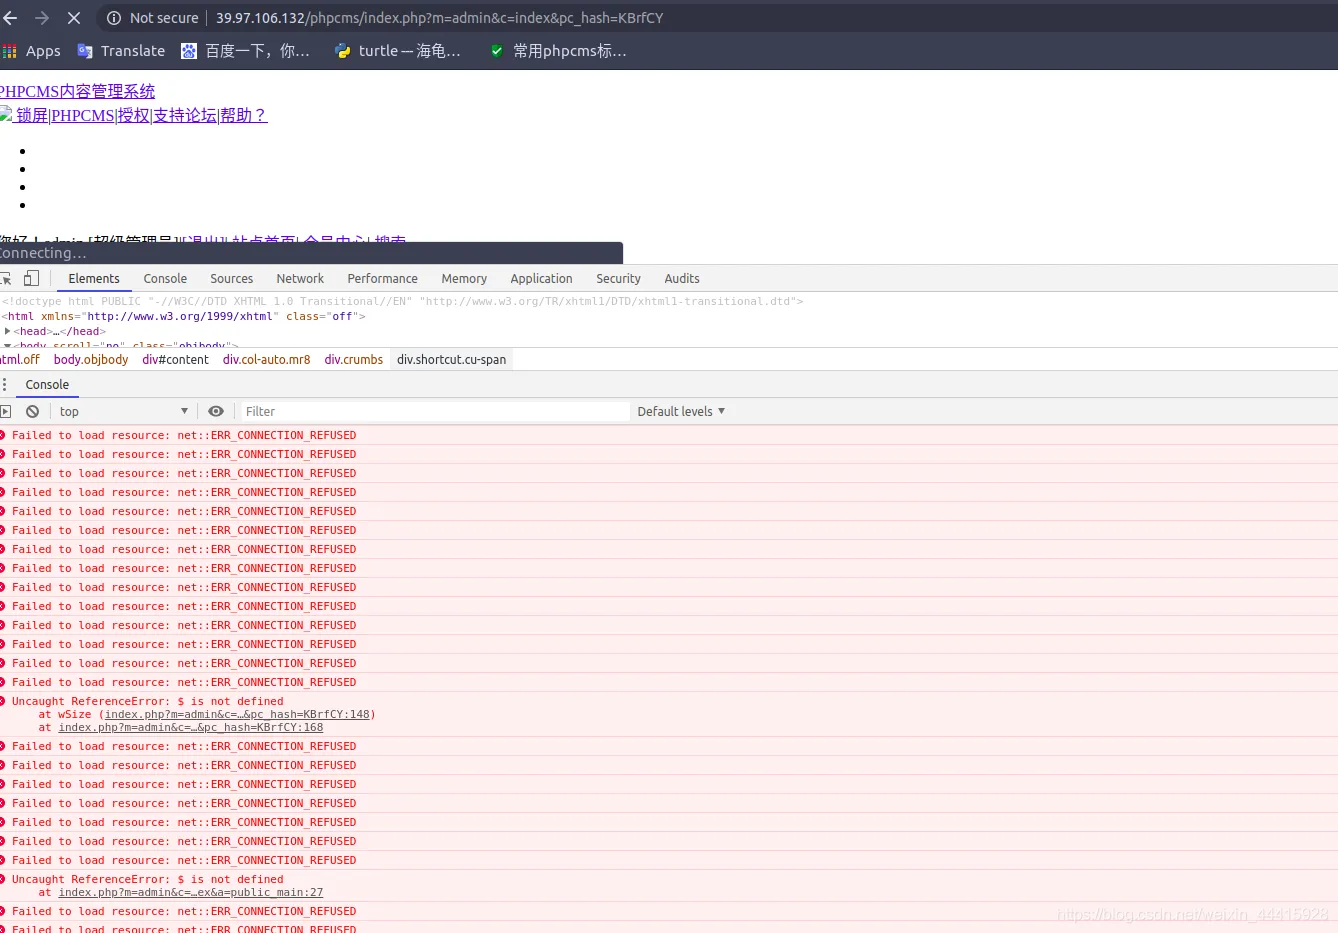This screenshot has width=1338, height=933.
Task: Open the Application tab
Action: coord(541,279)
